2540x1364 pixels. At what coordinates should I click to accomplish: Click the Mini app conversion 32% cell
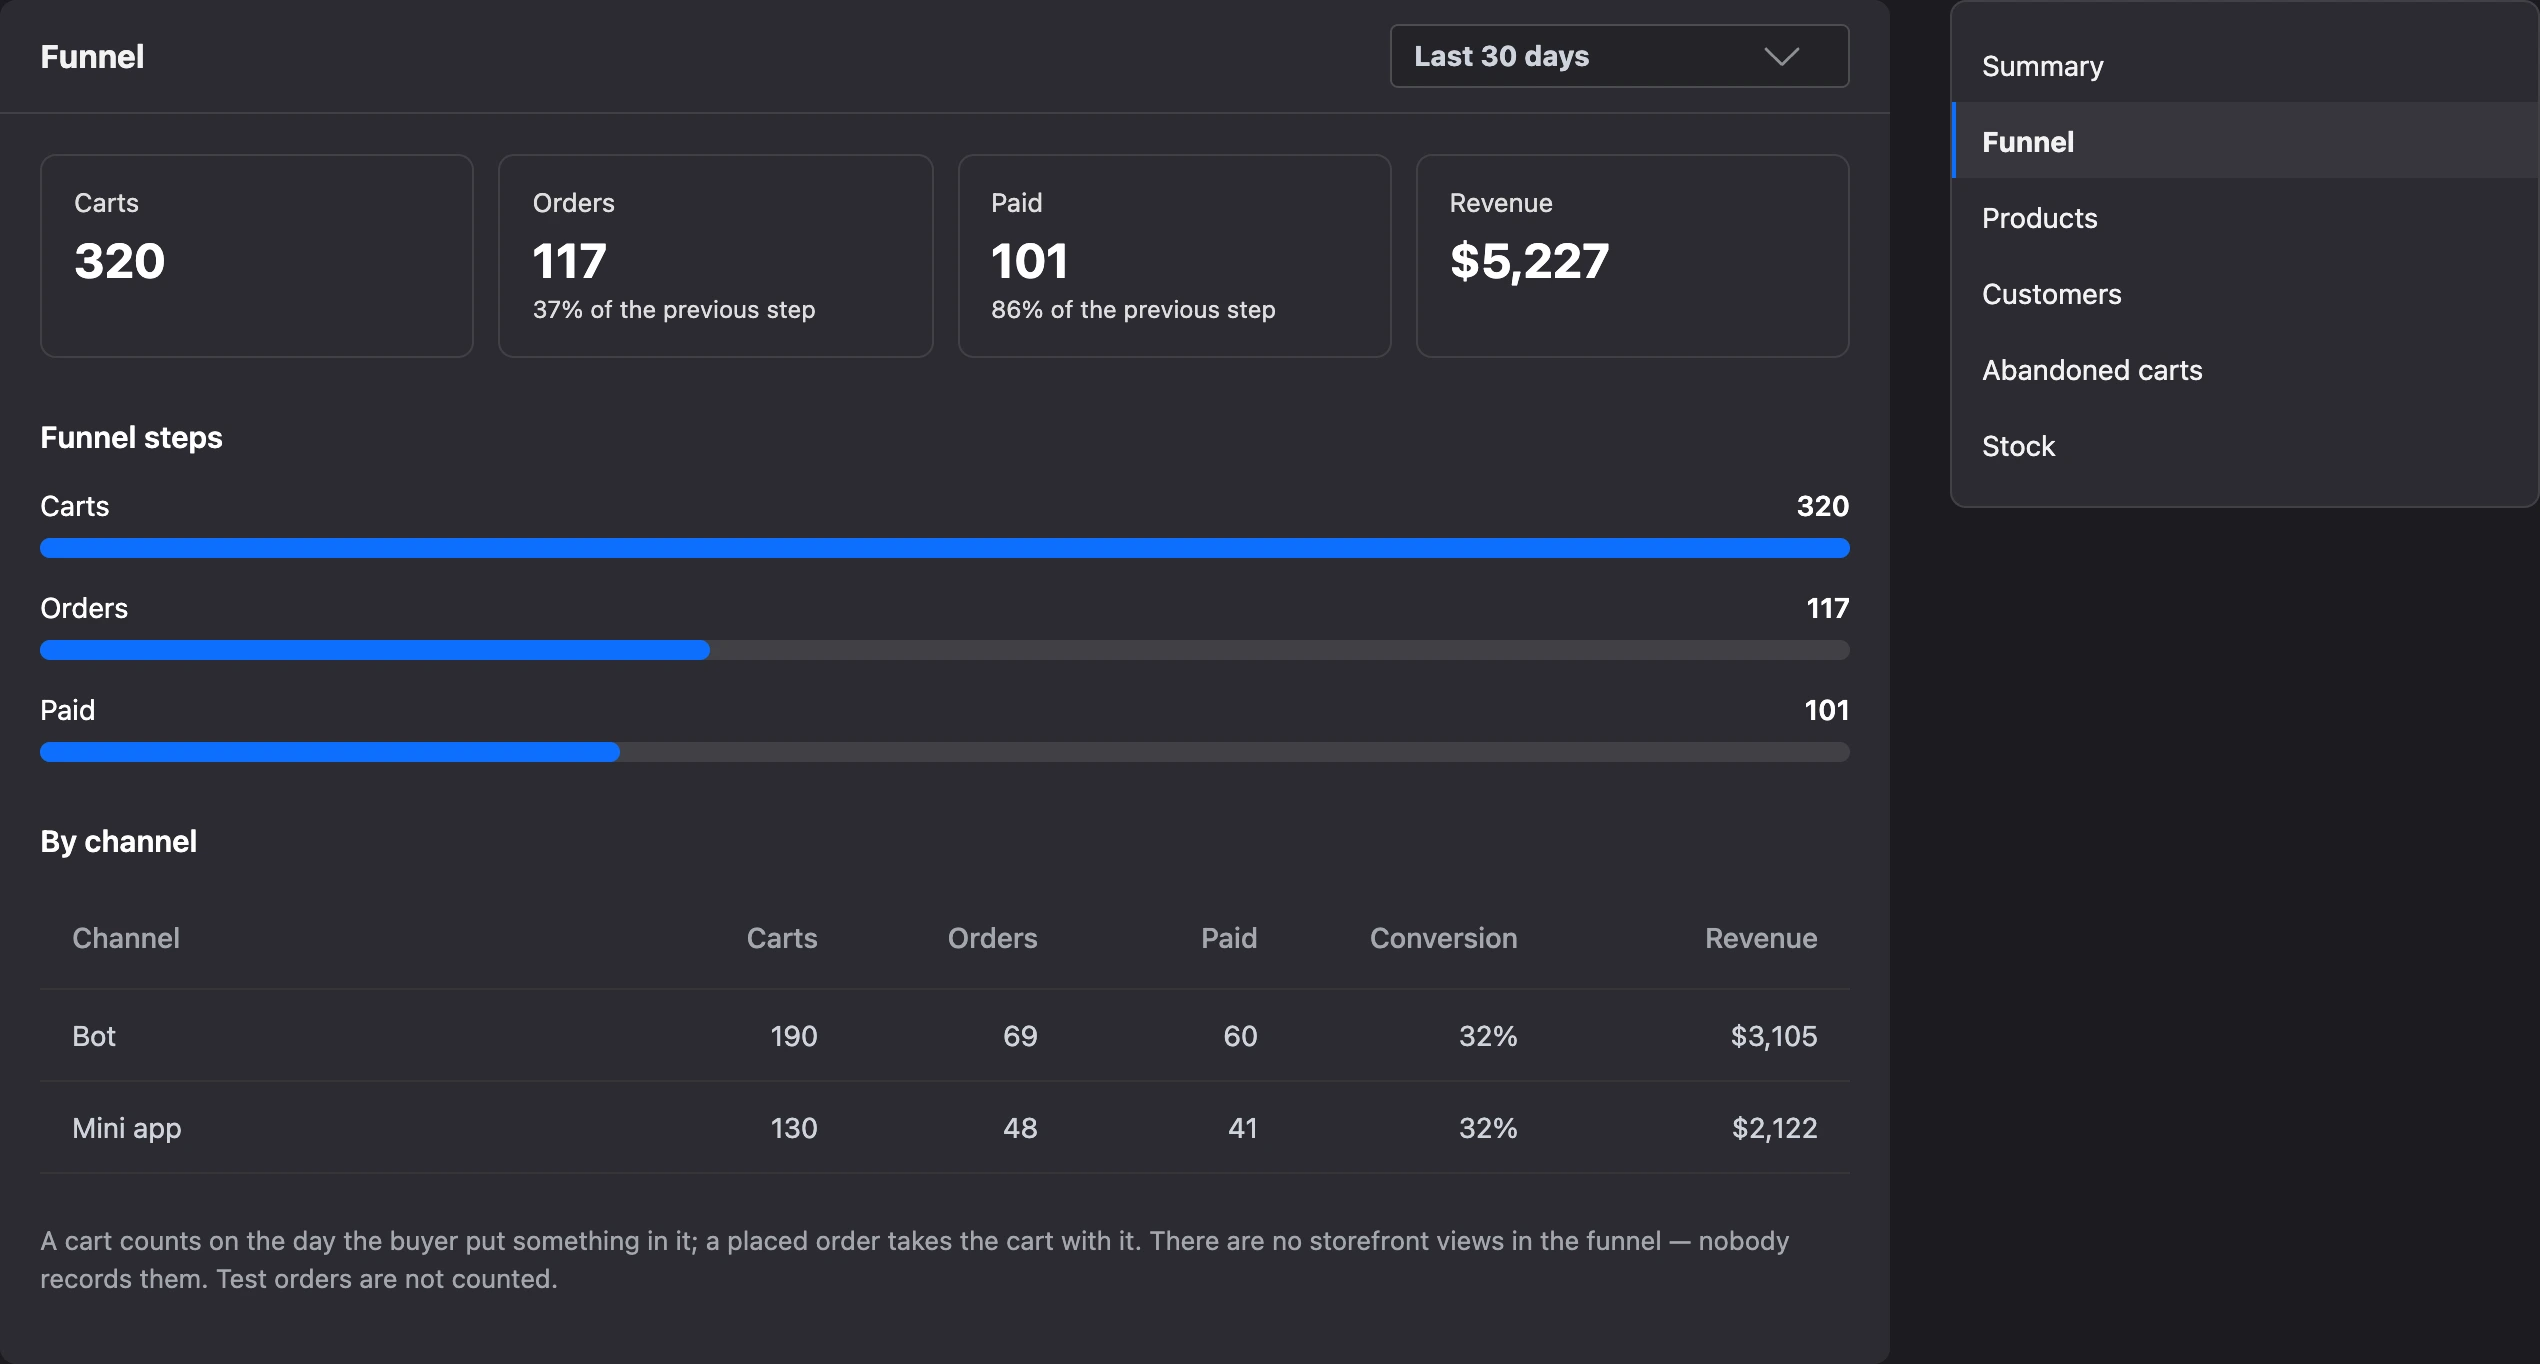tap(1488, 1128)
